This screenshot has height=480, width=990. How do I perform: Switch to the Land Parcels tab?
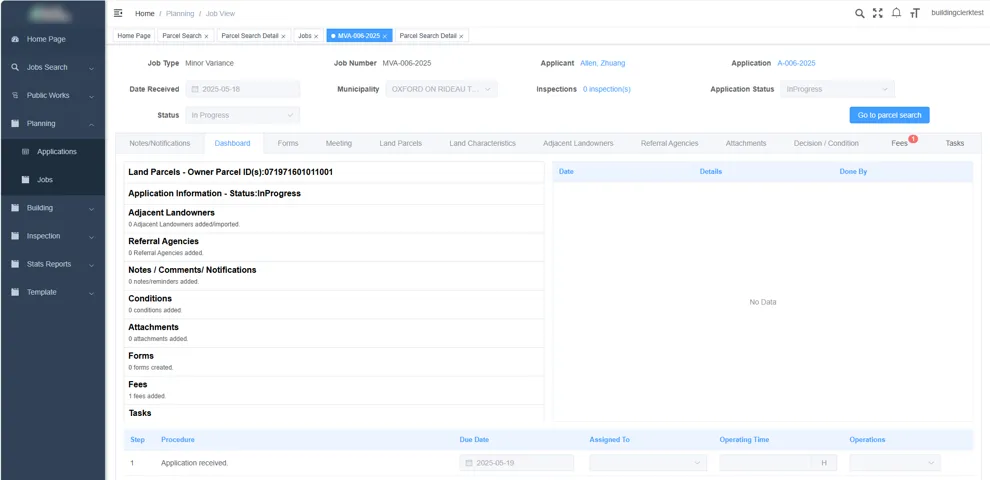400,143
